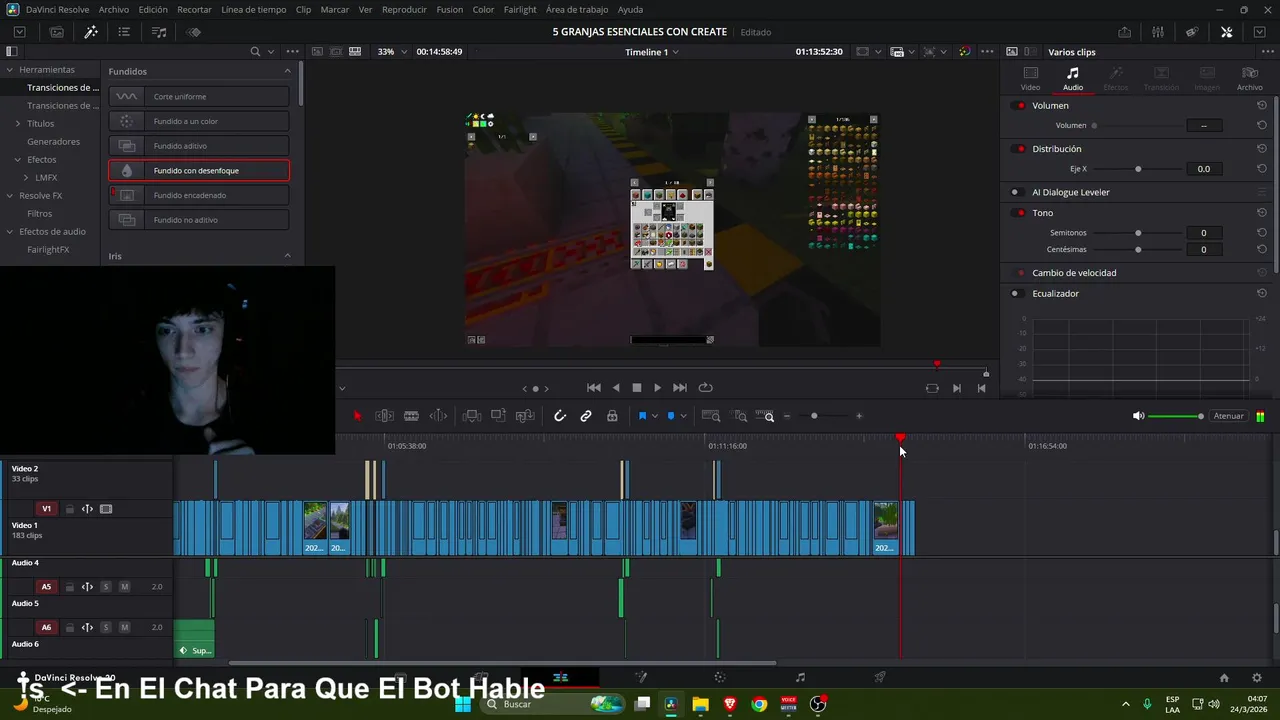Screen dimensions: 1280x720
Task: Switch to the Video inspector tab
Action: tap(1030, 79)
